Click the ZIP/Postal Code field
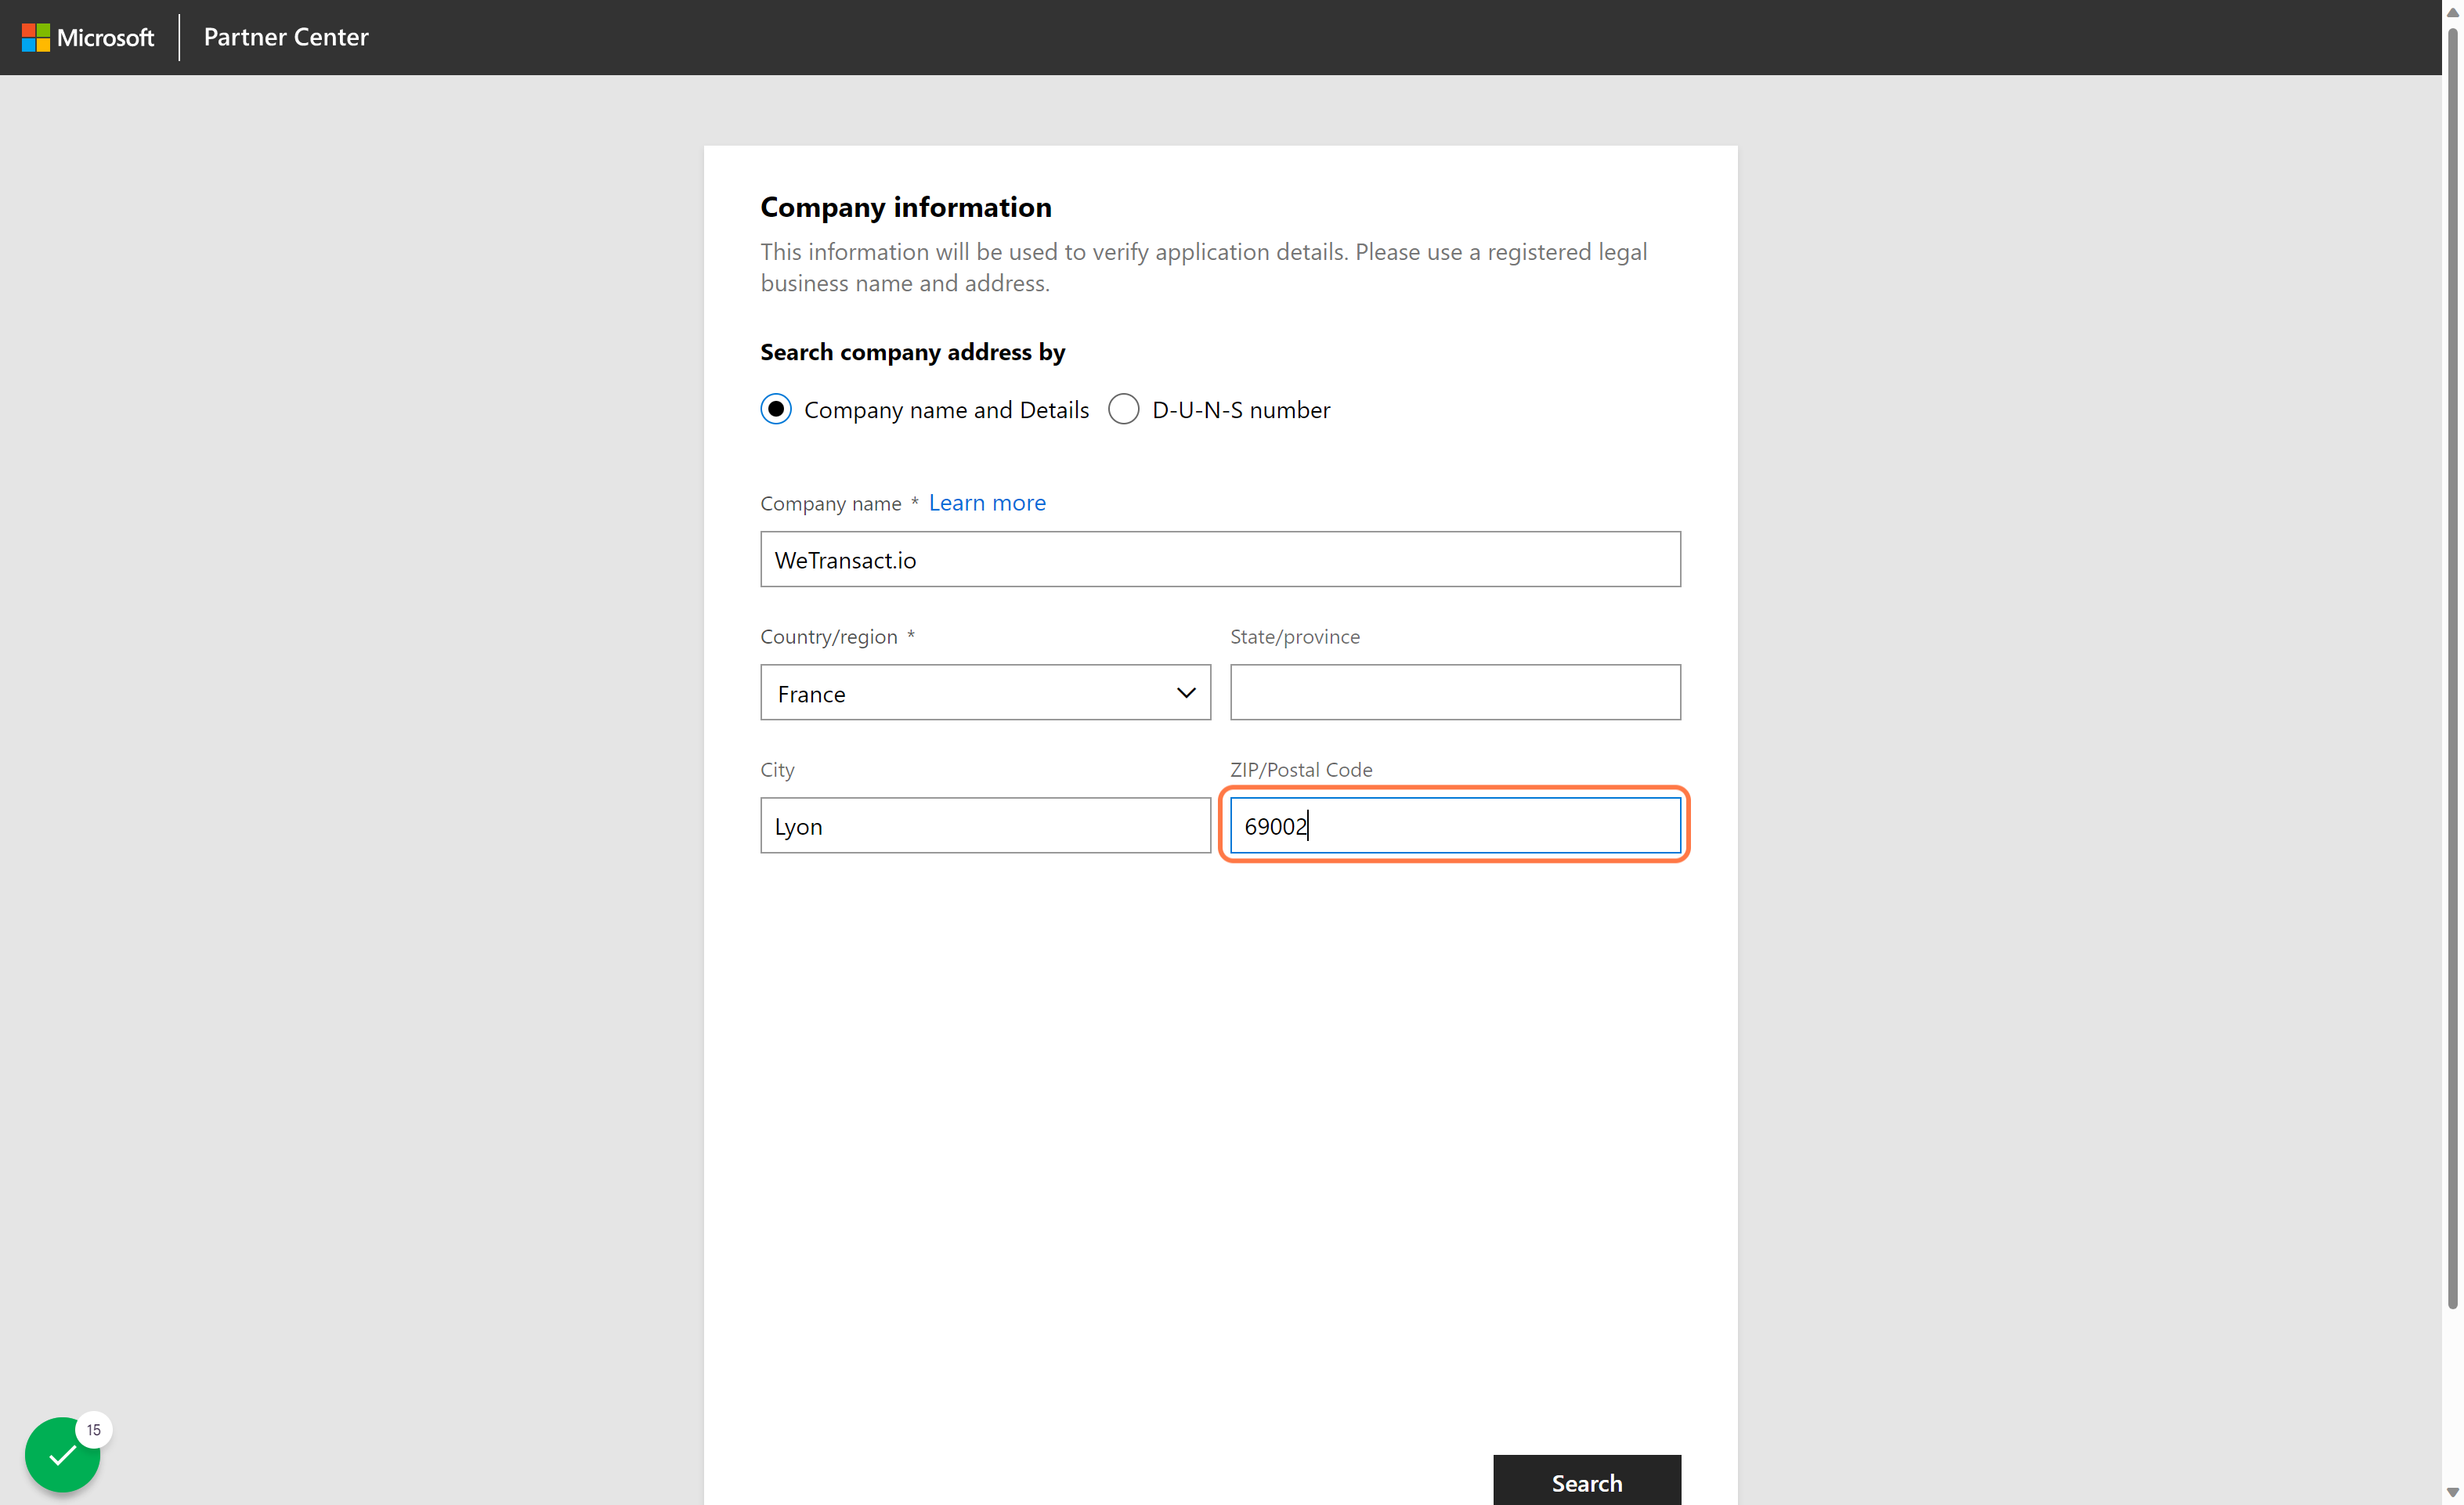The height and width of the screenshot is (1505, 2464). [x=1455, y=825]
